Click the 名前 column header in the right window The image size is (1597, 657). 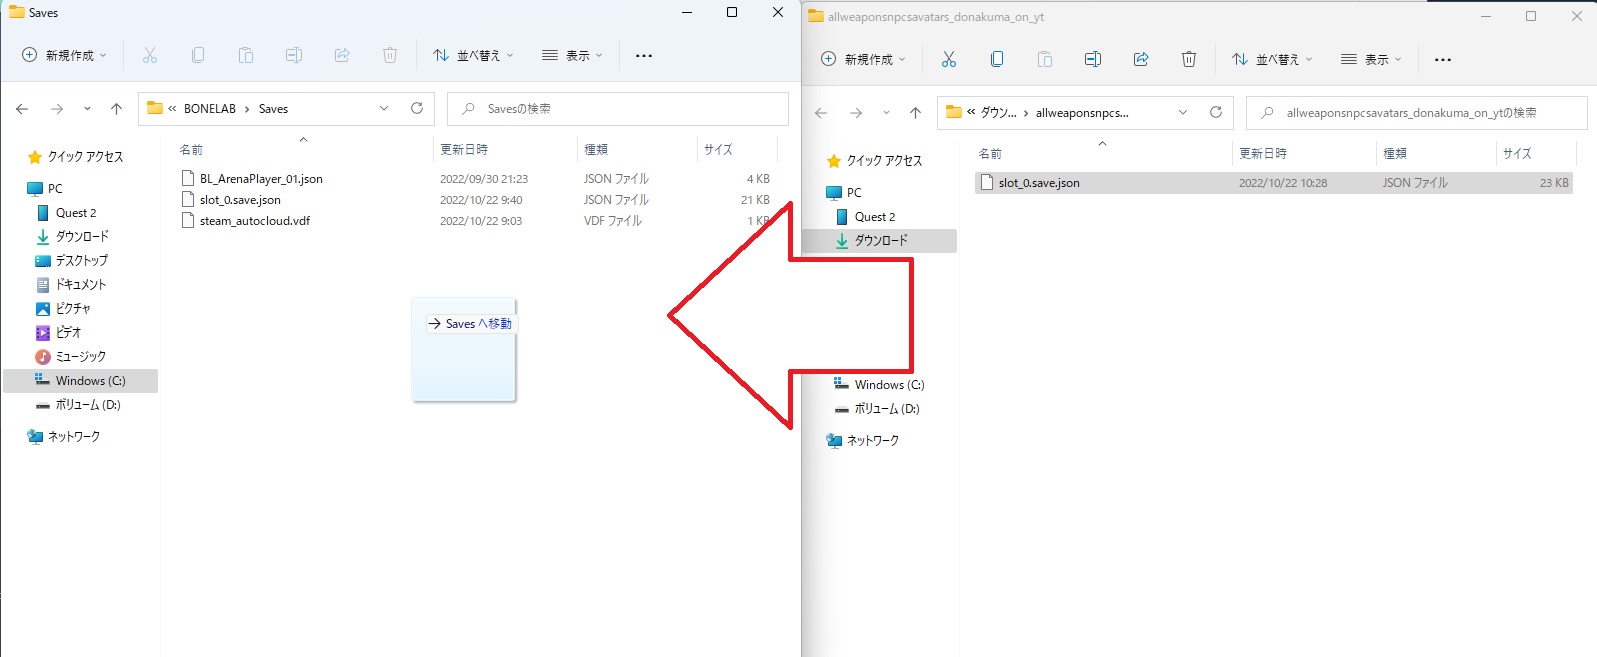990,154
